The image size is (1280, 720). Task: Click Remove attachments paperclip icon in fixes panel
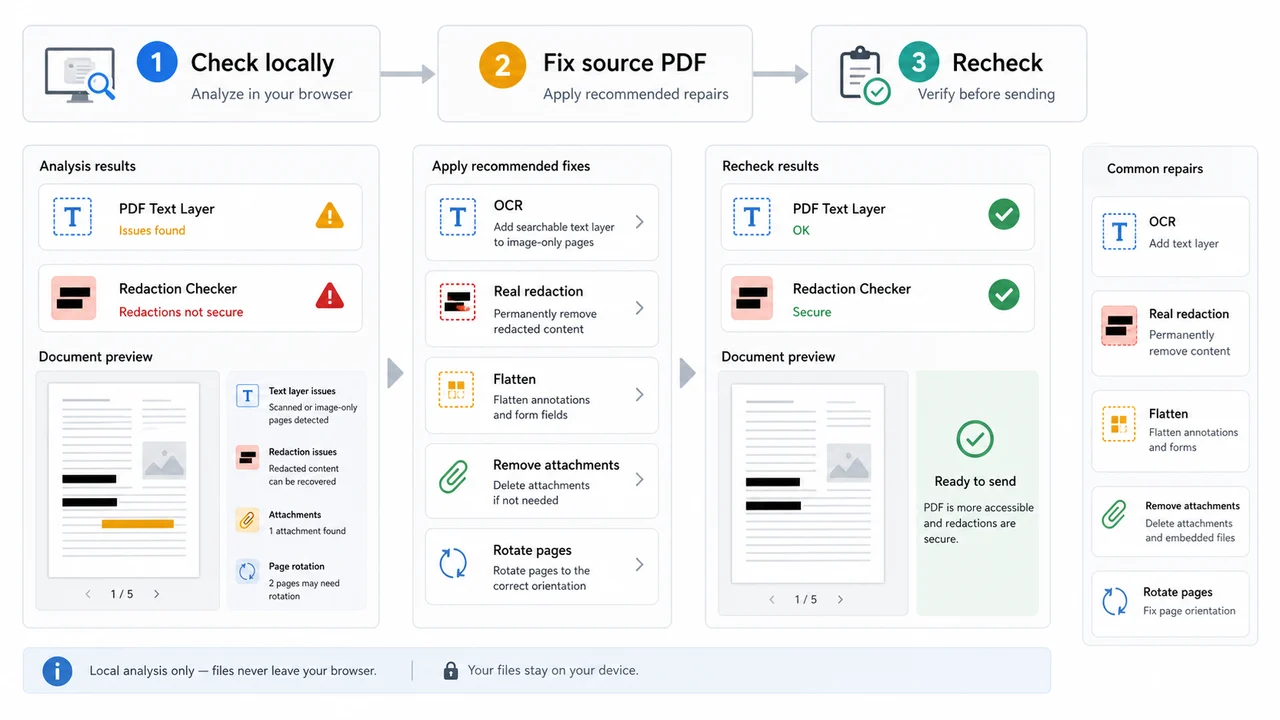(x=455, y=477)
